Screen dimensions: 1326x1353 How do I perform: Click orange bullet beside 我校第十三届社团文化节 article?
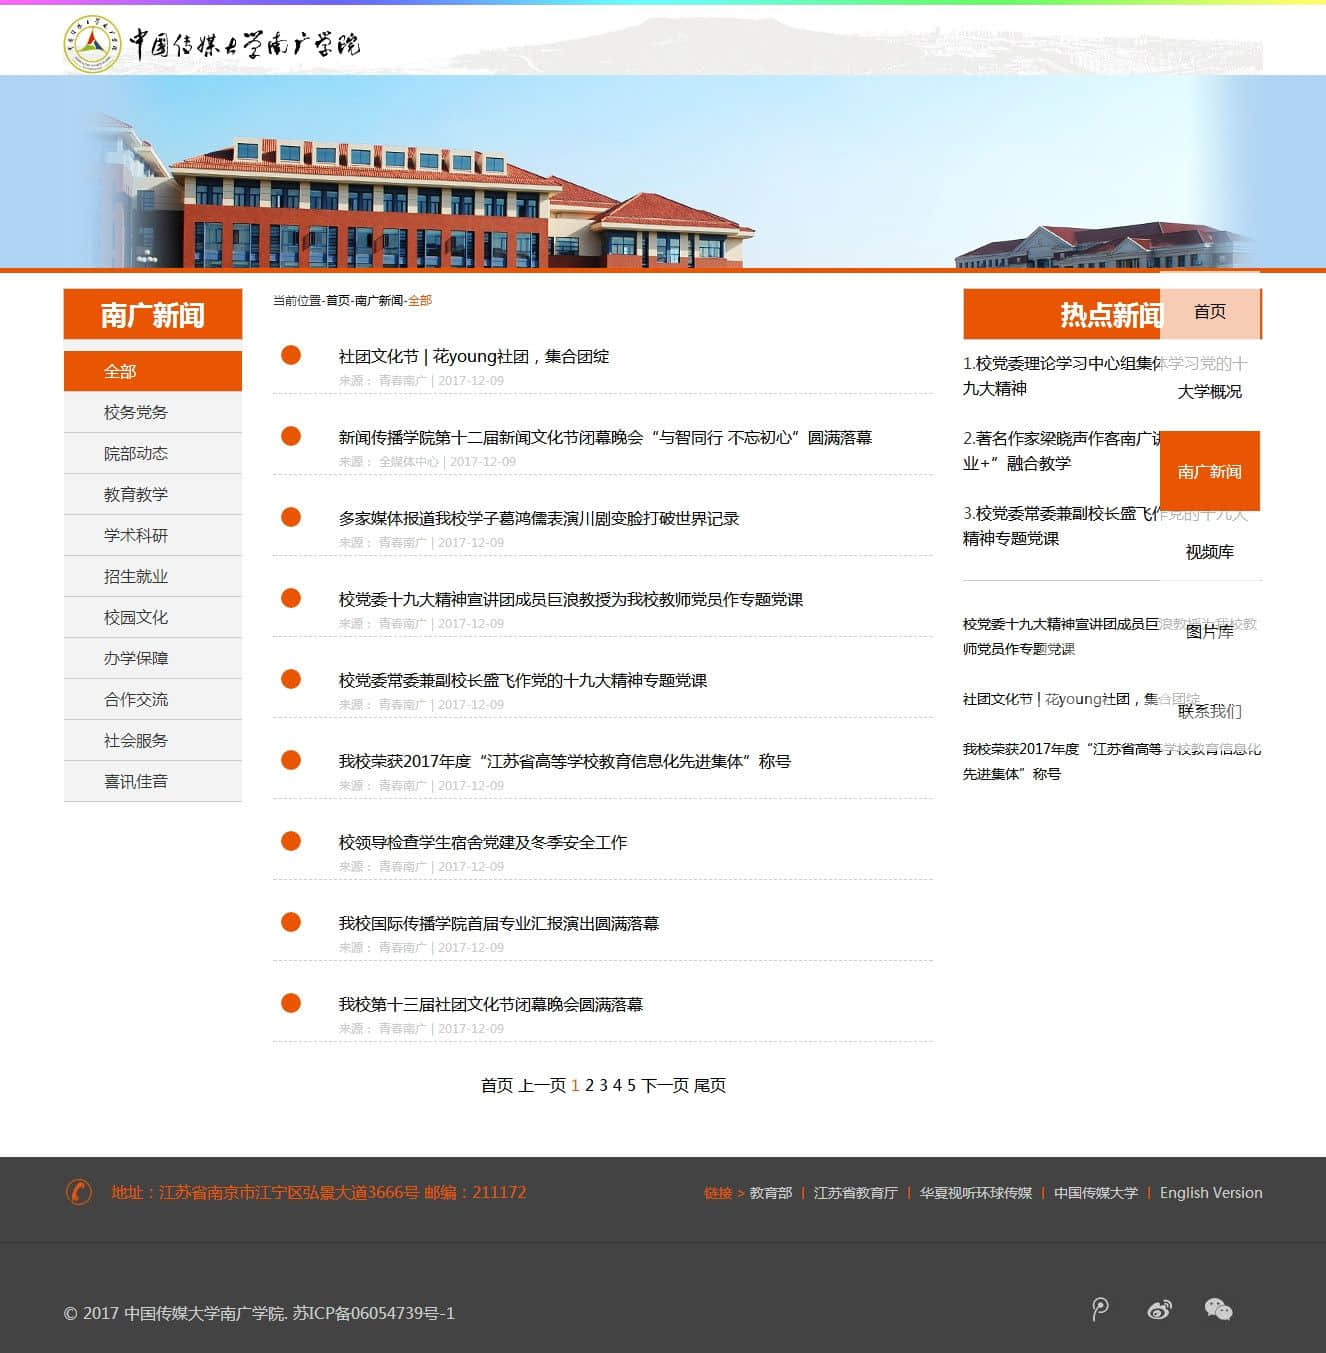291,1003
